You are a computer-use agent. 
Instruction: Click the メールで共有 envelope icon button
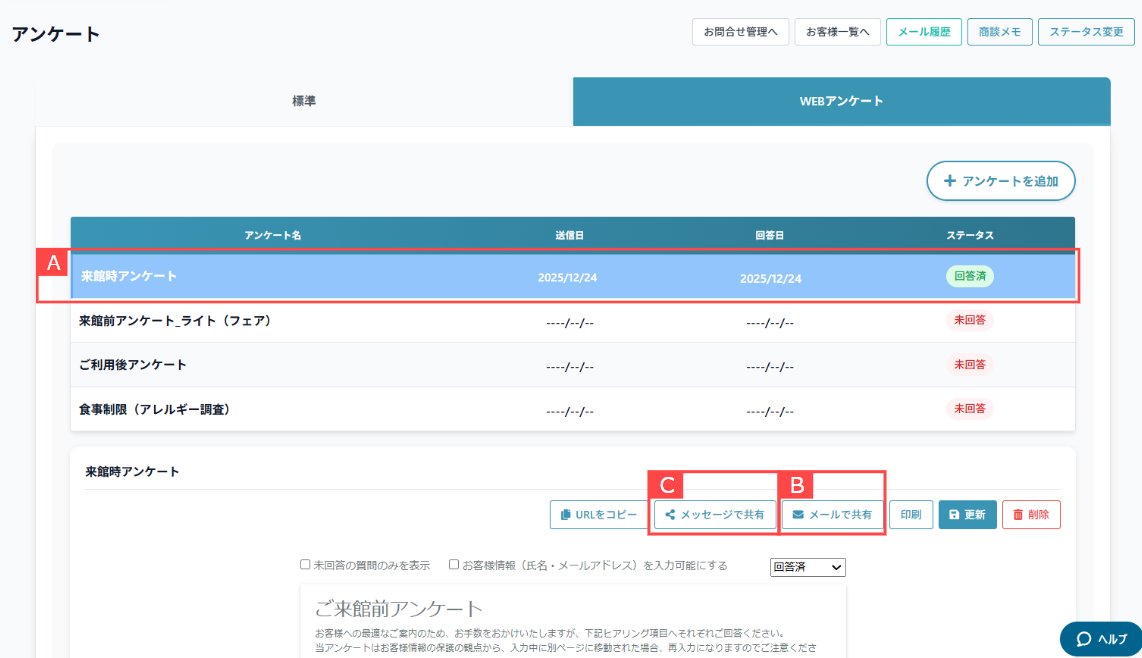point(831,515)
